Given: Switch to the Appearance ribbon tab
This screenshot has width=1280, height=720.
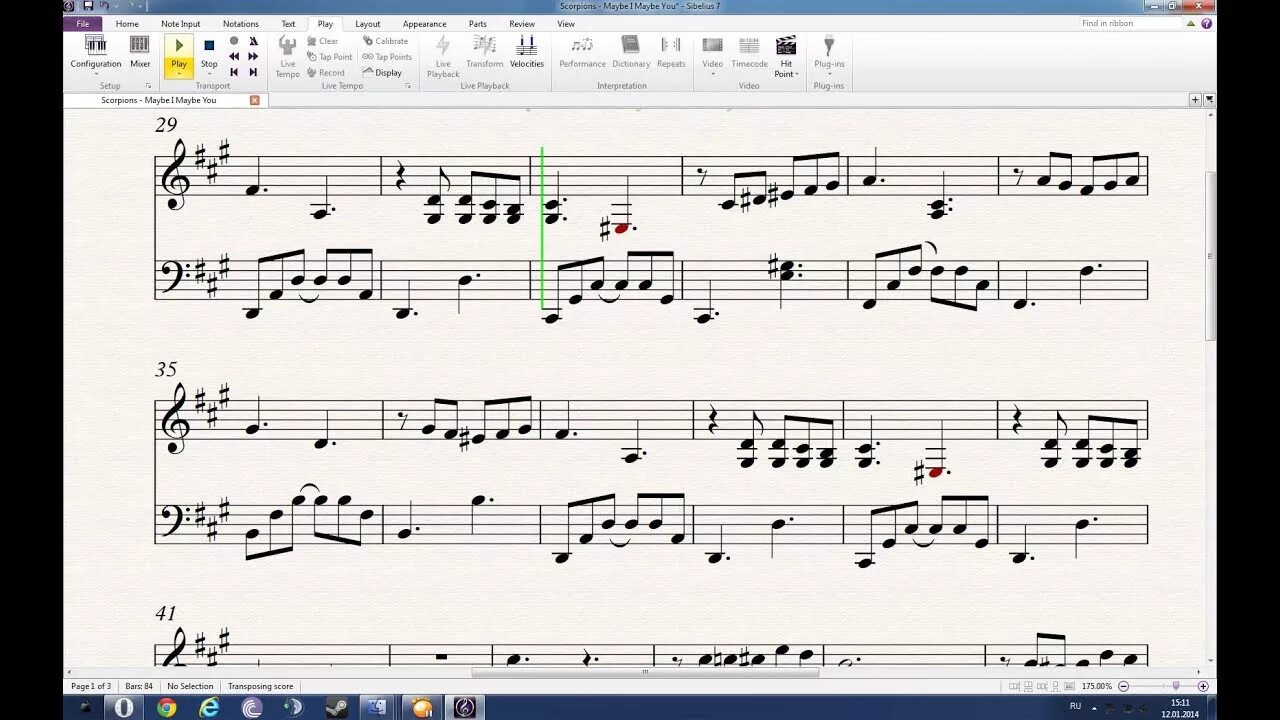Looking at the screenshot, I should [x=425, y=24].
